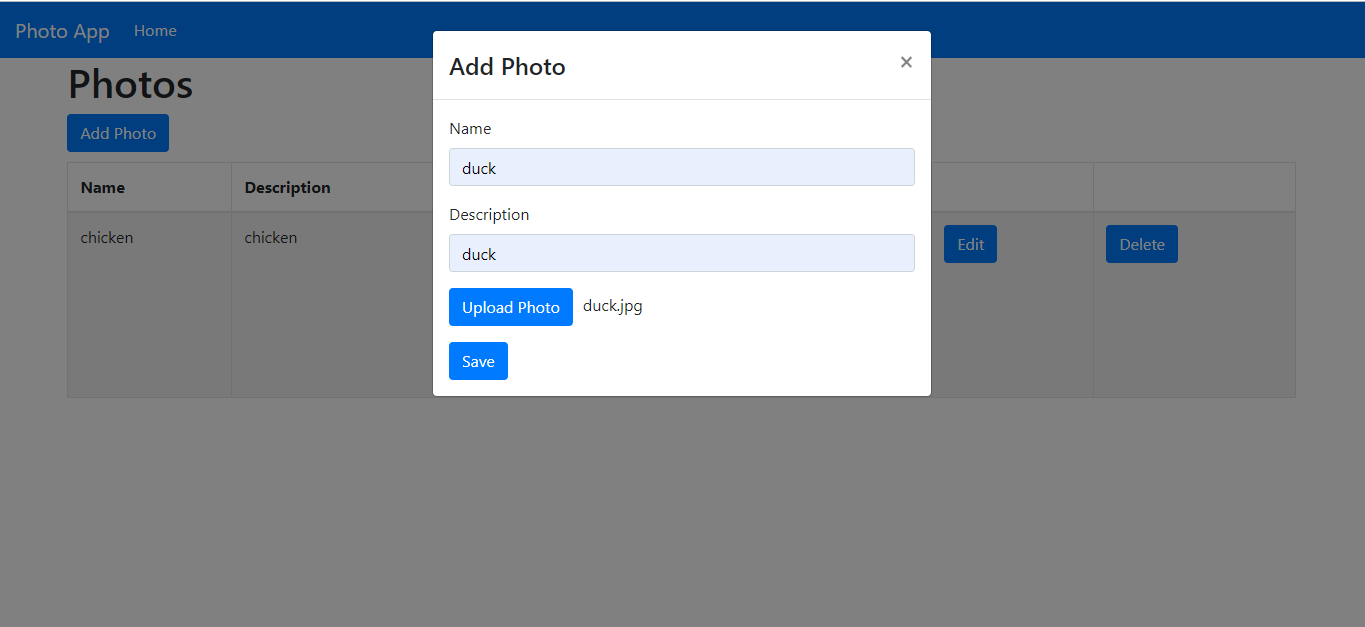This screenshot has height=627, width=1365.
Task: Click the Edit button for the chicken row
Action: tap(969, 243)
